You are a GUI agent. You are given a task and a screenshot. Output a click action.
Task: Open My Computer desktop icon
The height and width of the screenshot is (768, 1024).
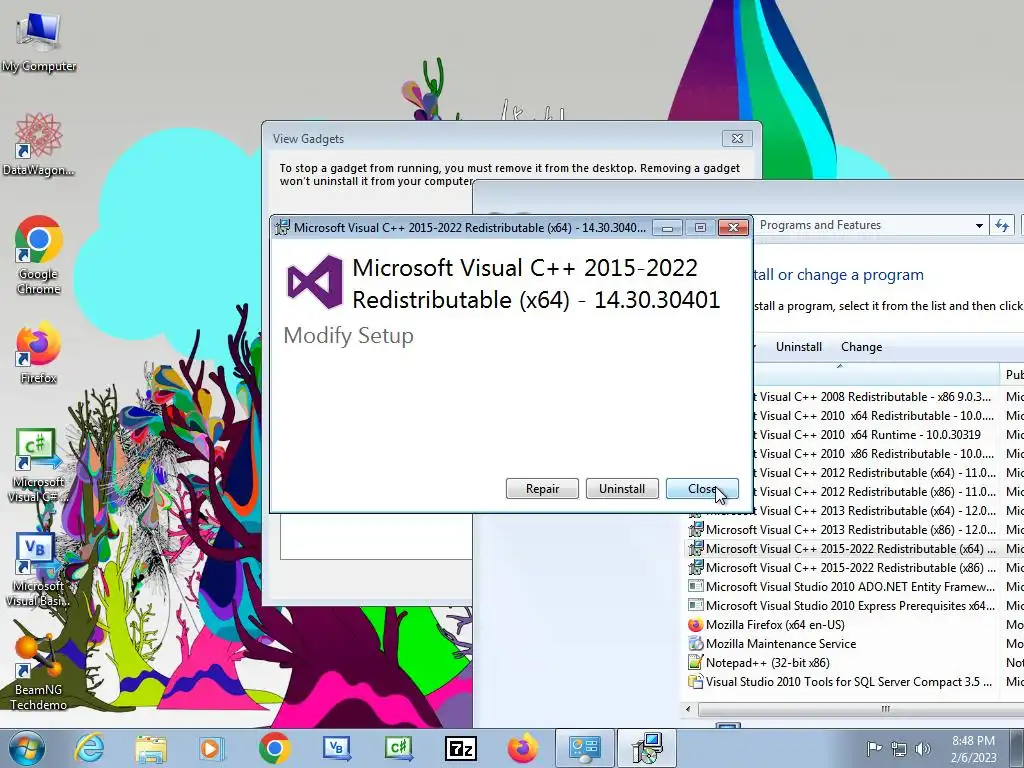click(39, 42)
